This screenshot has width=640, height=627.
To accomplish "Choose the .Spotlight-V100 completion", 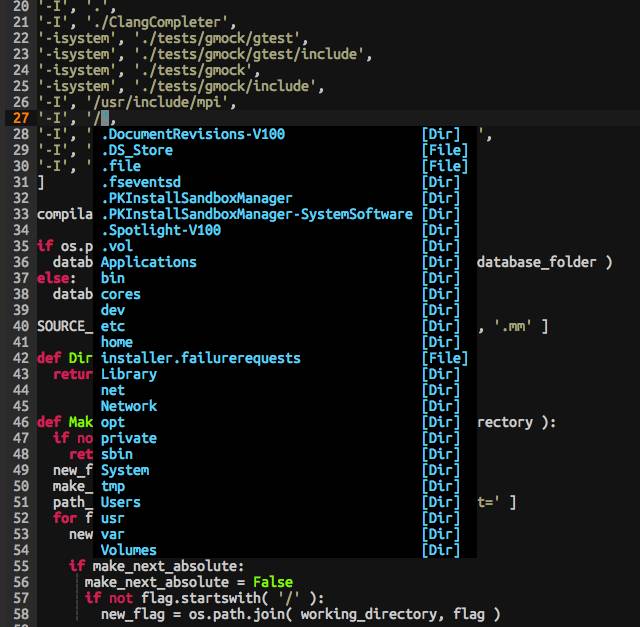I will [x=284, y=230].
